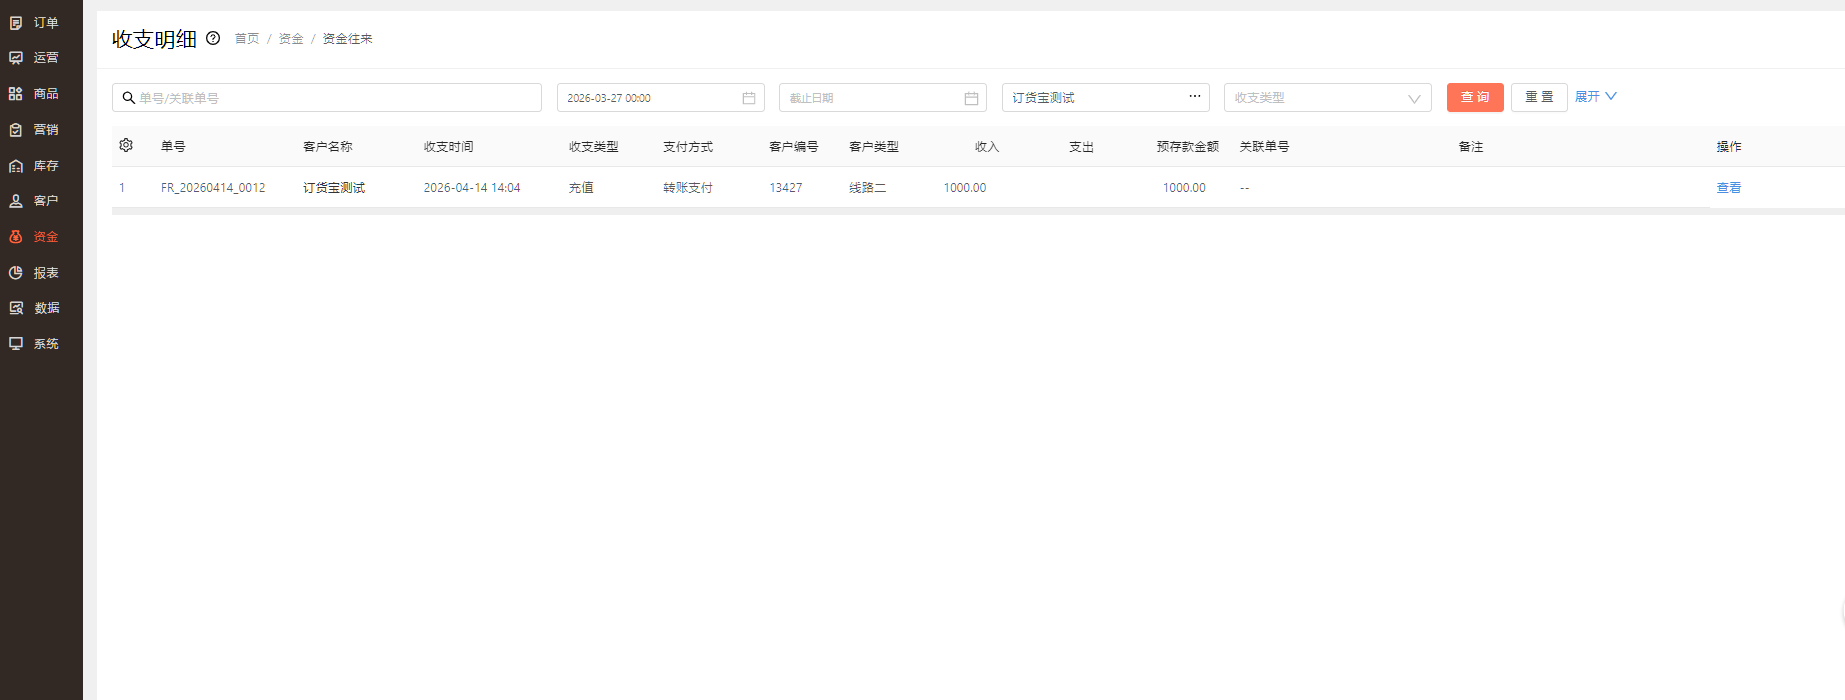1845x700 pixels.
Task: Click the 资金 breadcrumb link
Action: pos(291,39)
